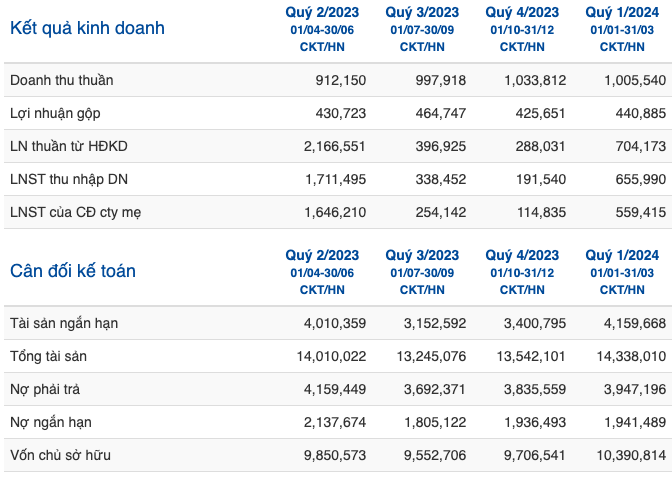The width and height of the screenshot is (672, 477).
Task: Click the value 4,159,449 in Nợ phải trả
Action: [335, 389]
